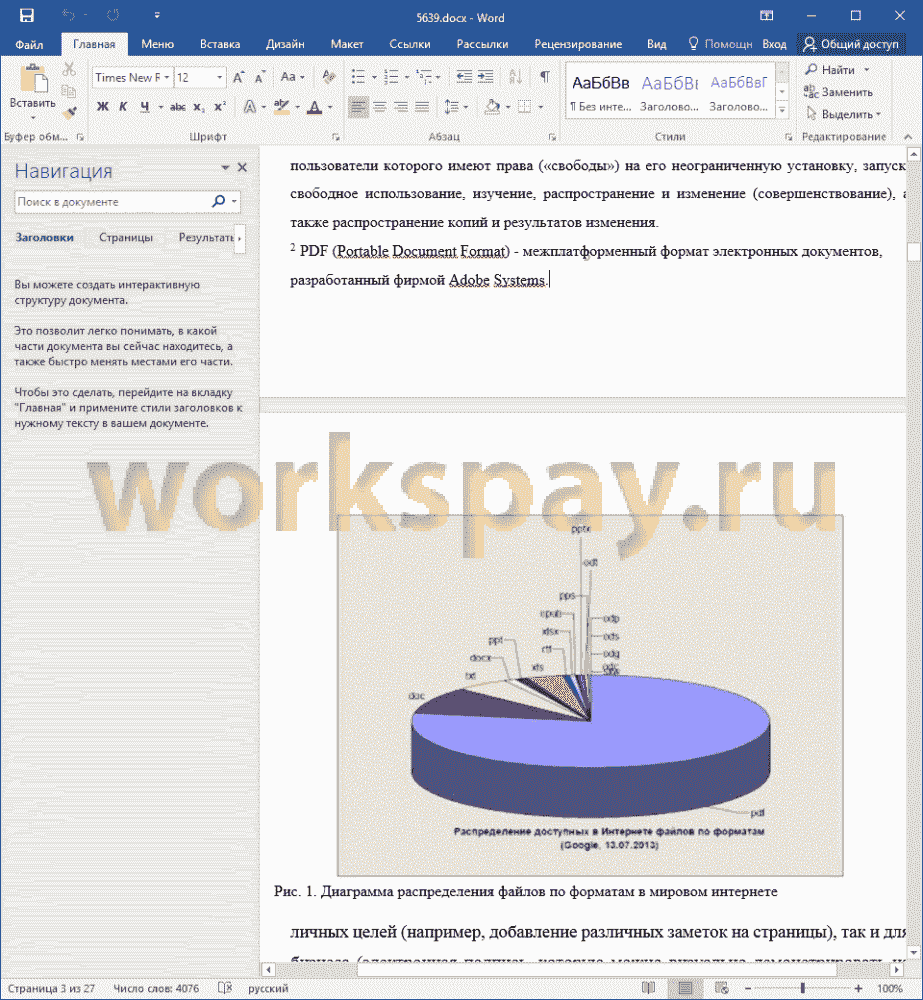
Task: Activate the Format Painter brush
Action: pyautogui.click(x=69, y=113)
